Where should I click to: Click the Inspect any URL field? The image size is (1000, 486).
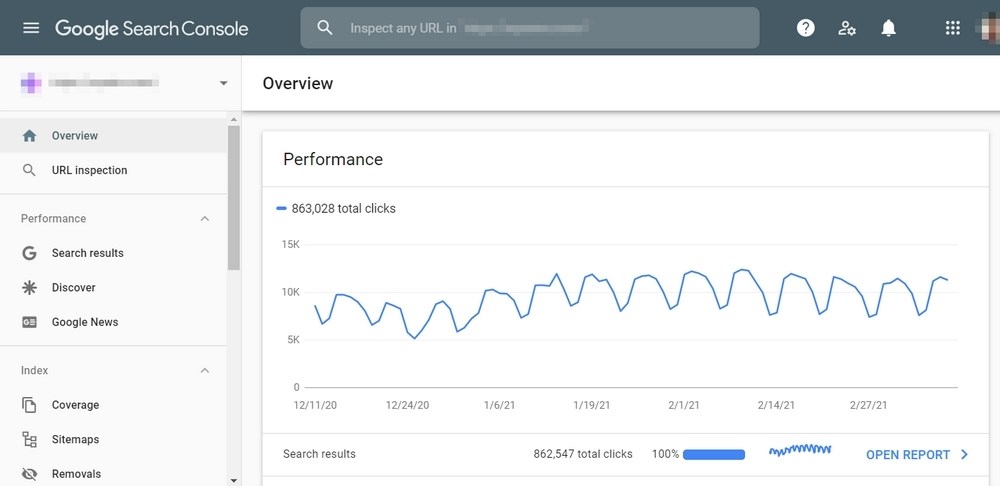(530, 28)
